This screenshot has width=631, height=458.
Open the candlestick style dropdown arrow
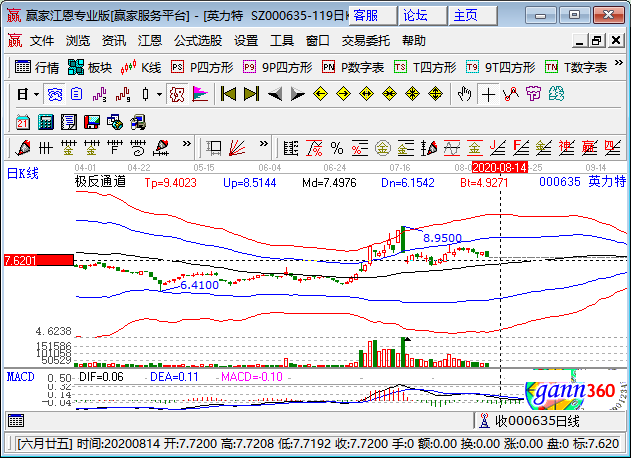pos(159,95)
